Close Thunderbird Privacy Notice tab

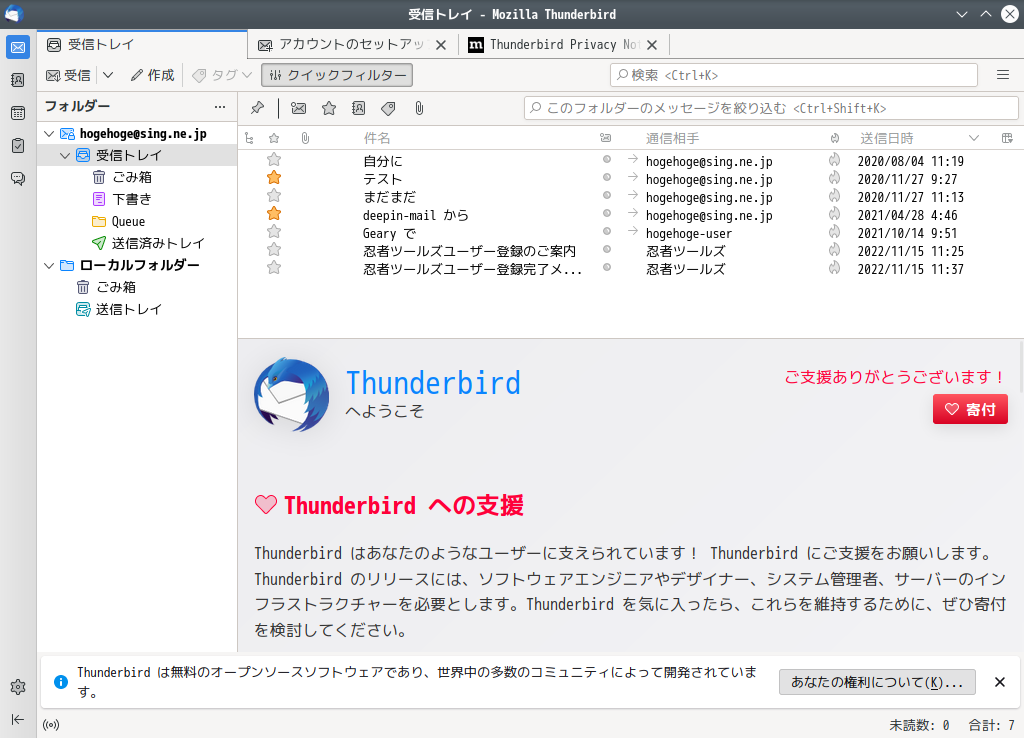[652, 45]
